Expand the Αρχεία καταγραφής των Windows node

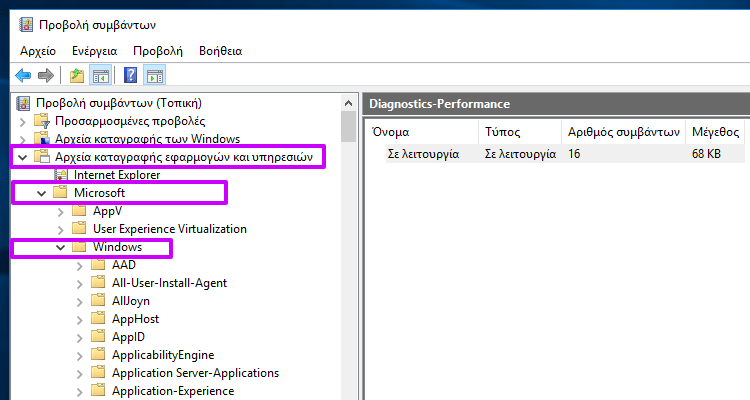(x=22, y=140)
